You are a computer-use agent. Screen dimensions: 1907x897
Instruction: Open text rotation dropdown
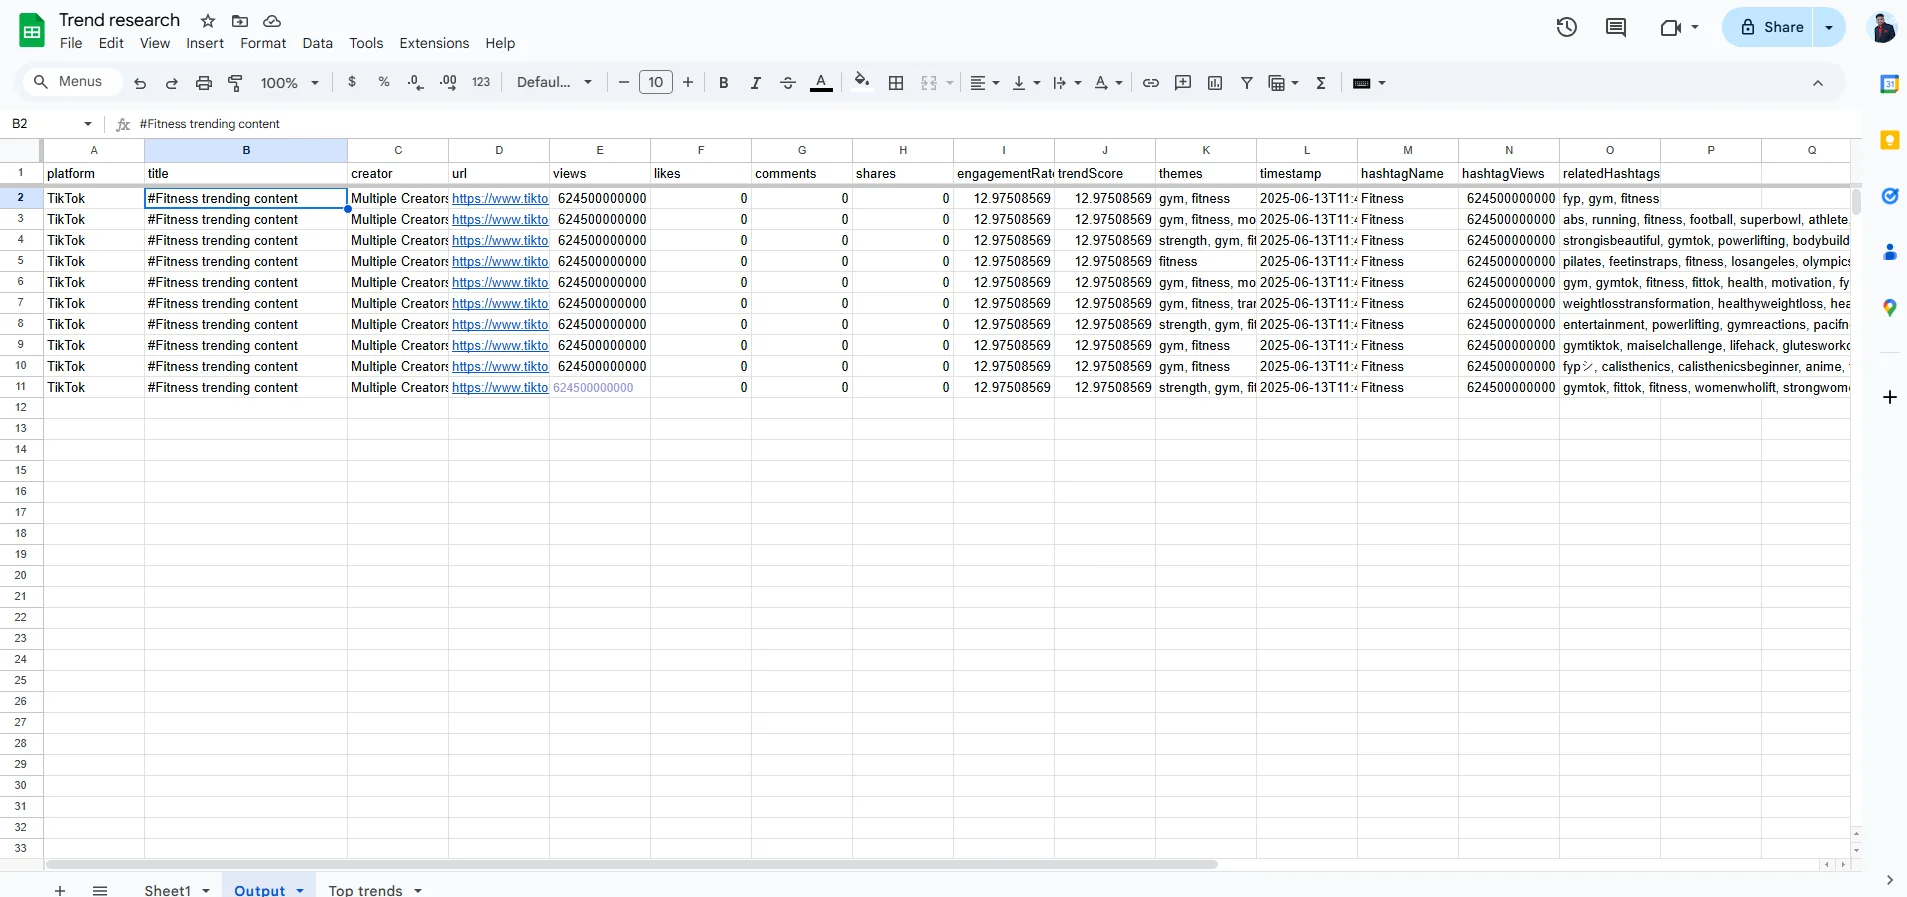tap(1108, 83)
